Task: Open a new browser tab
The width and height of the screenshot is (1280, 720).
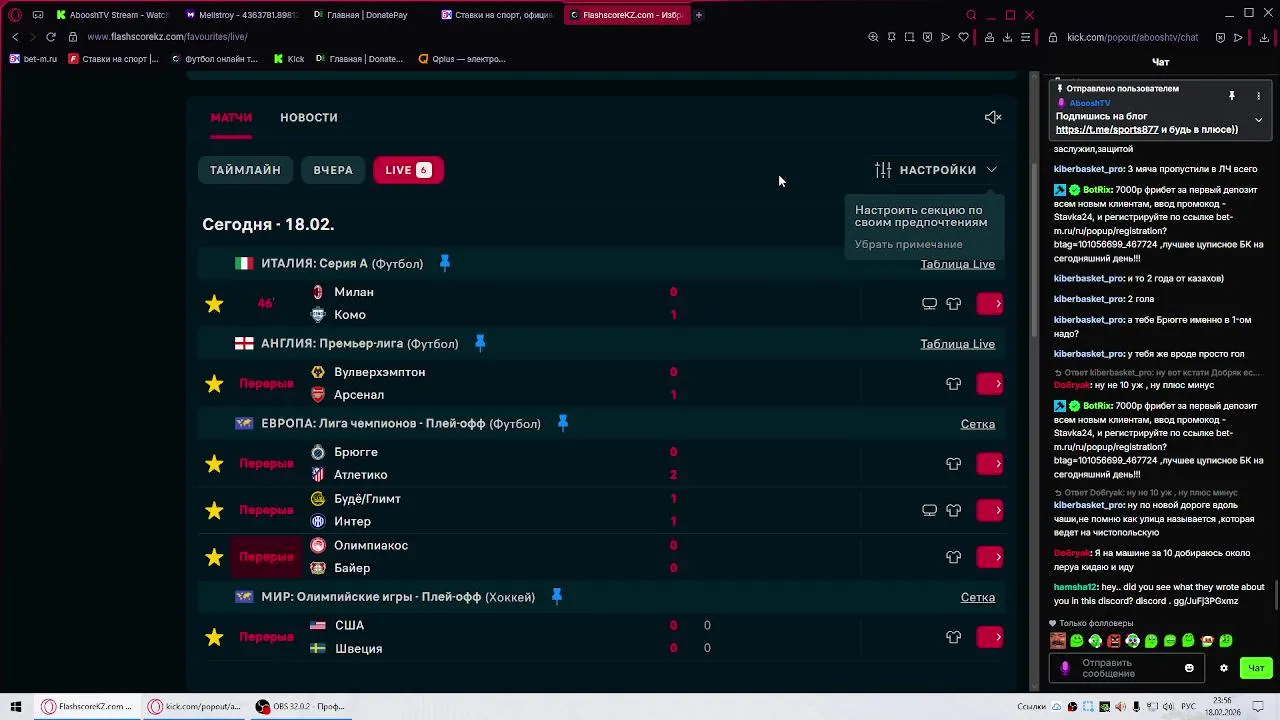Action: click(699, 15)
